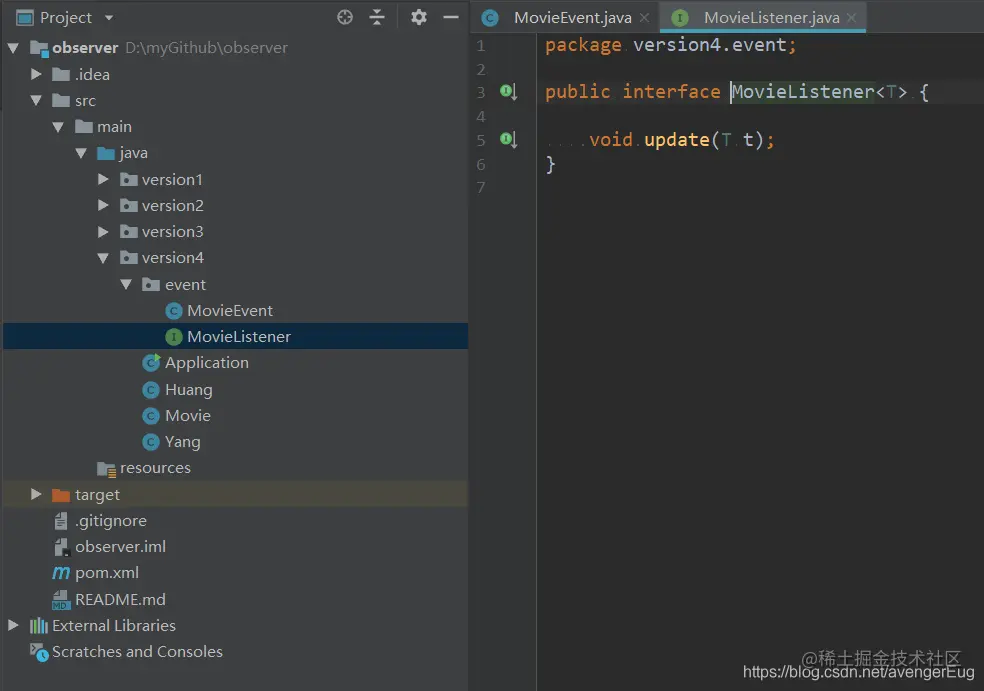Collapse the src folder arrow
Viewport: 984px width, 691px height.
click(36, 100)
